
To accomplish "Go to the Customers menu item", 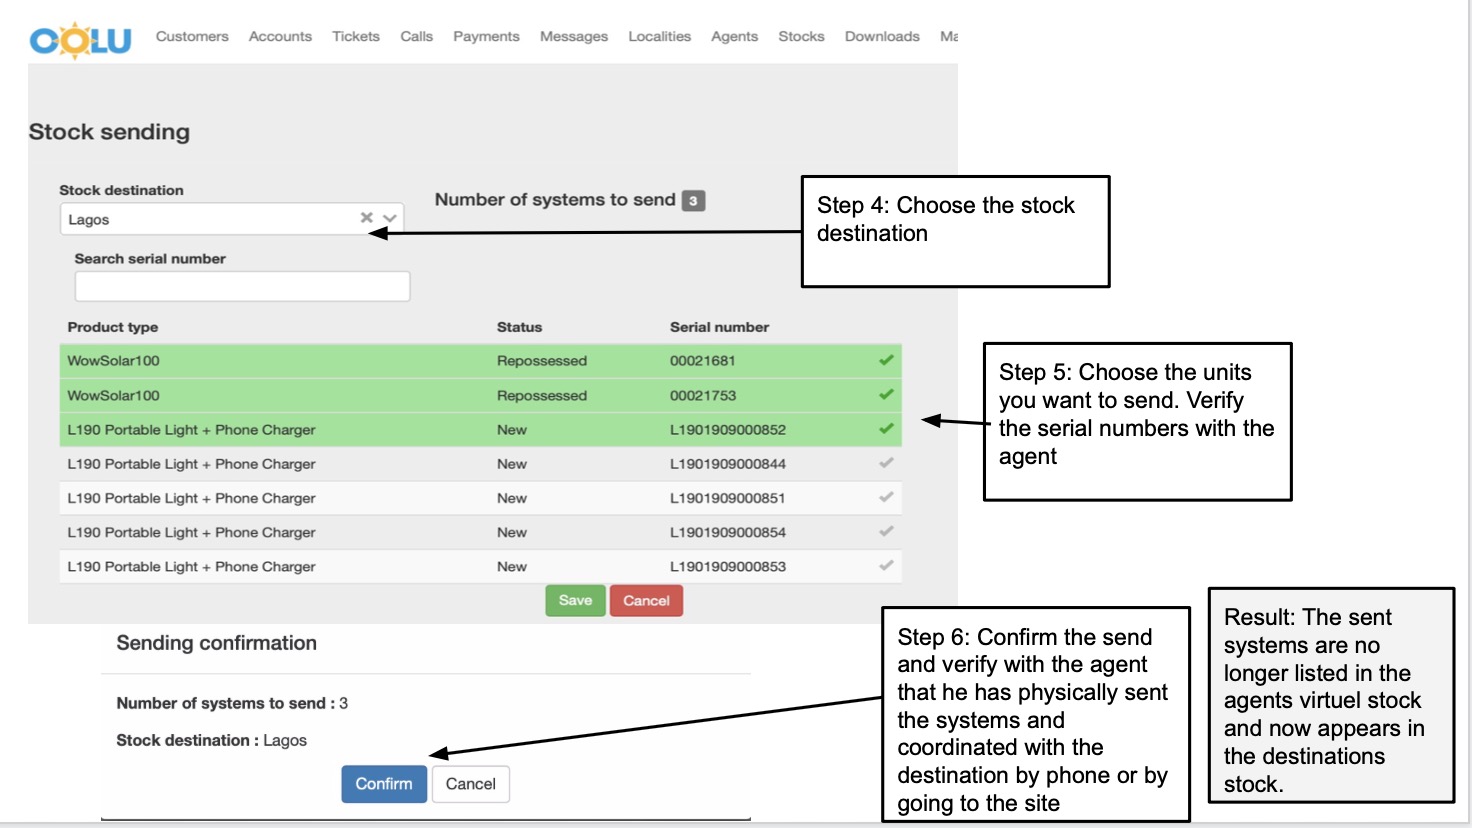I will coord(192,36).
